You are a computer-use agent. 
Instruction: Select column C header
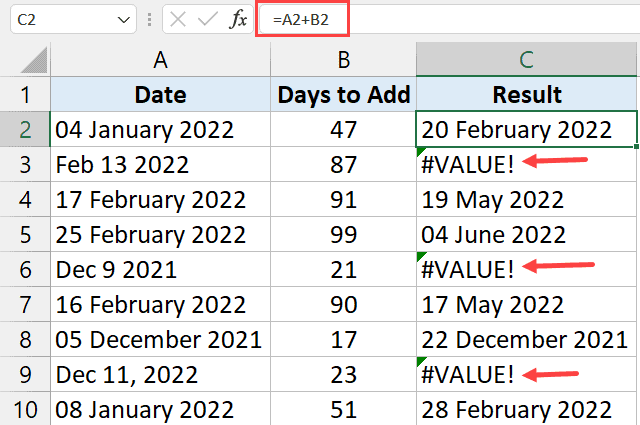point(527,60)
